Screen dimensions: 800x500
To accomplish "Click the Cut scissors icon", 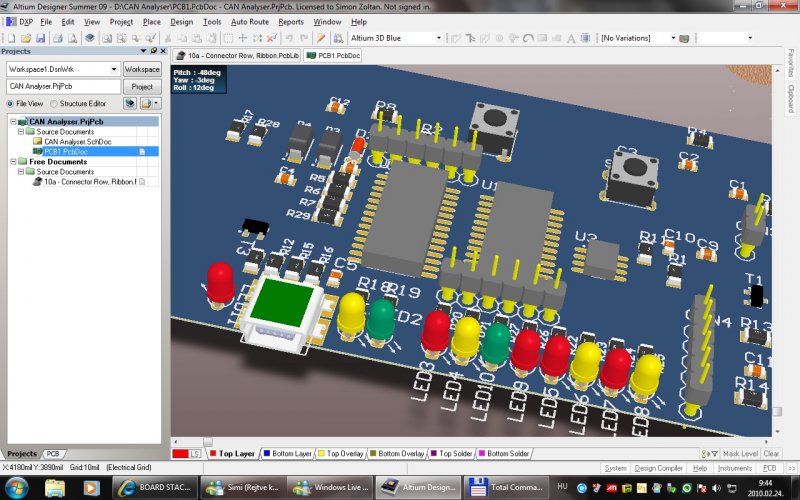I will [167, 38].
